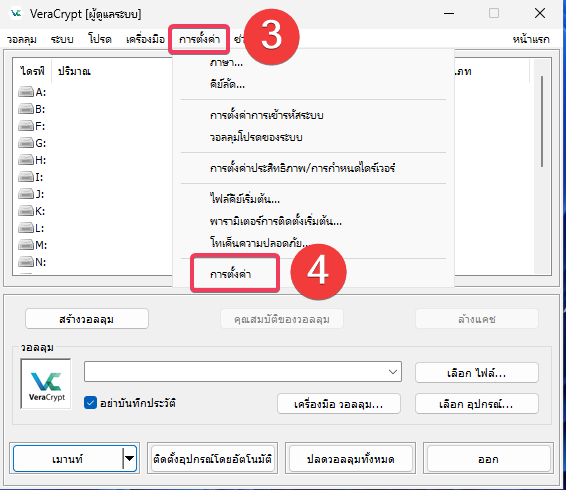Open the วอลลุม menu
Image resolution: width=566 pixels, height=490 pixels.
22,39
